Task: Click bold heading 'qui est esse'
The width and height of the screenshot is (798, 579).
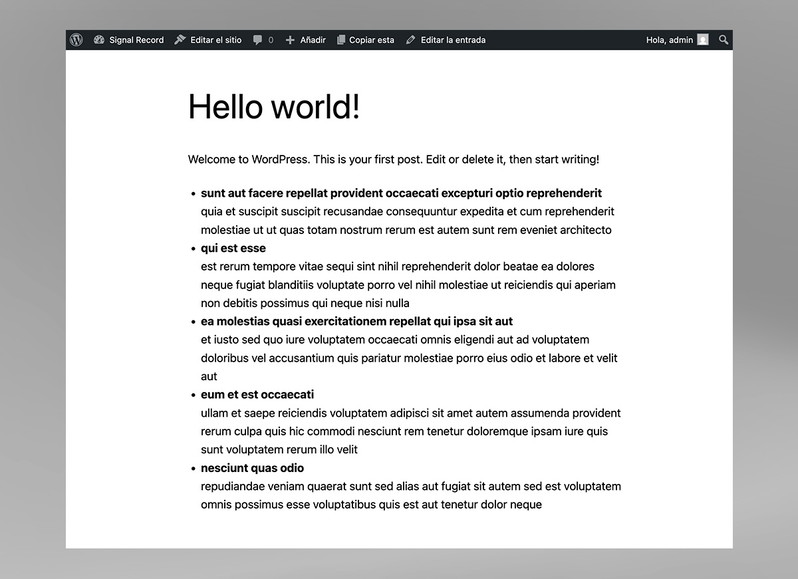Action: point(233,248)
